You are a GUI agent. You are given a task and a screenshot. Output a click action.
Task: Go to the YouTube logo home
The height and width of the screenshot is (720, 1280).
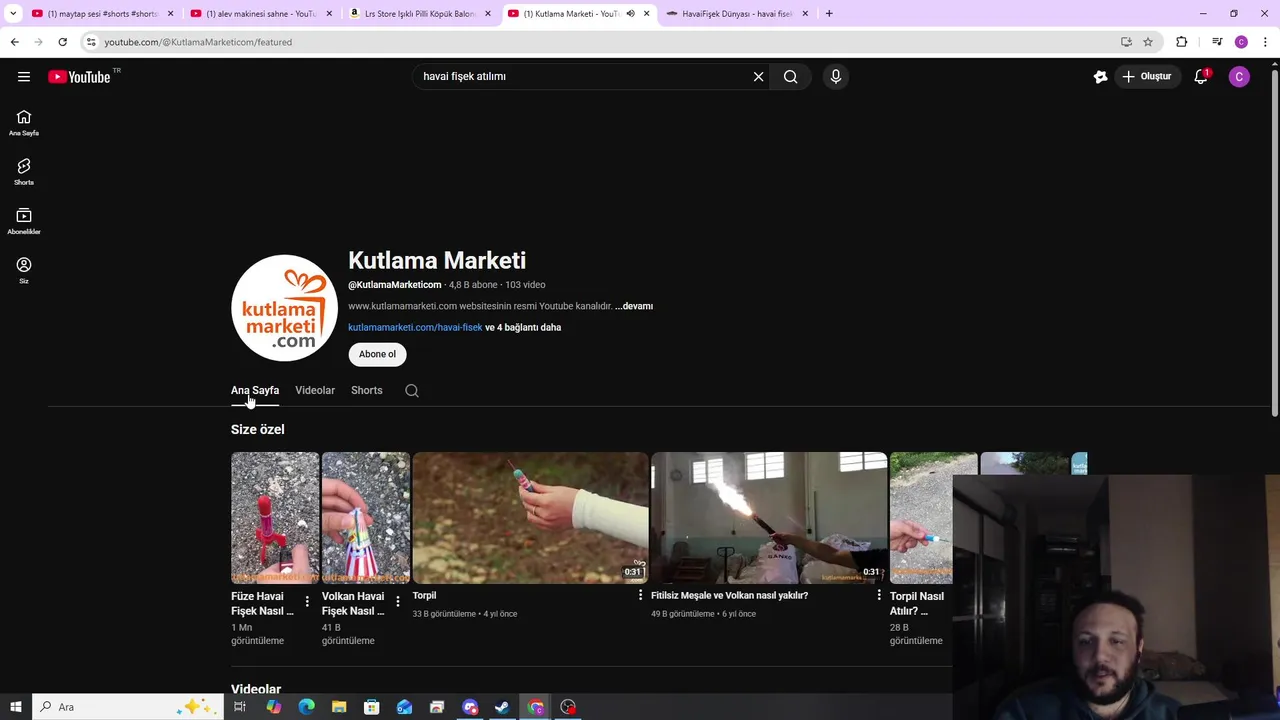click(x=79, y=77)
